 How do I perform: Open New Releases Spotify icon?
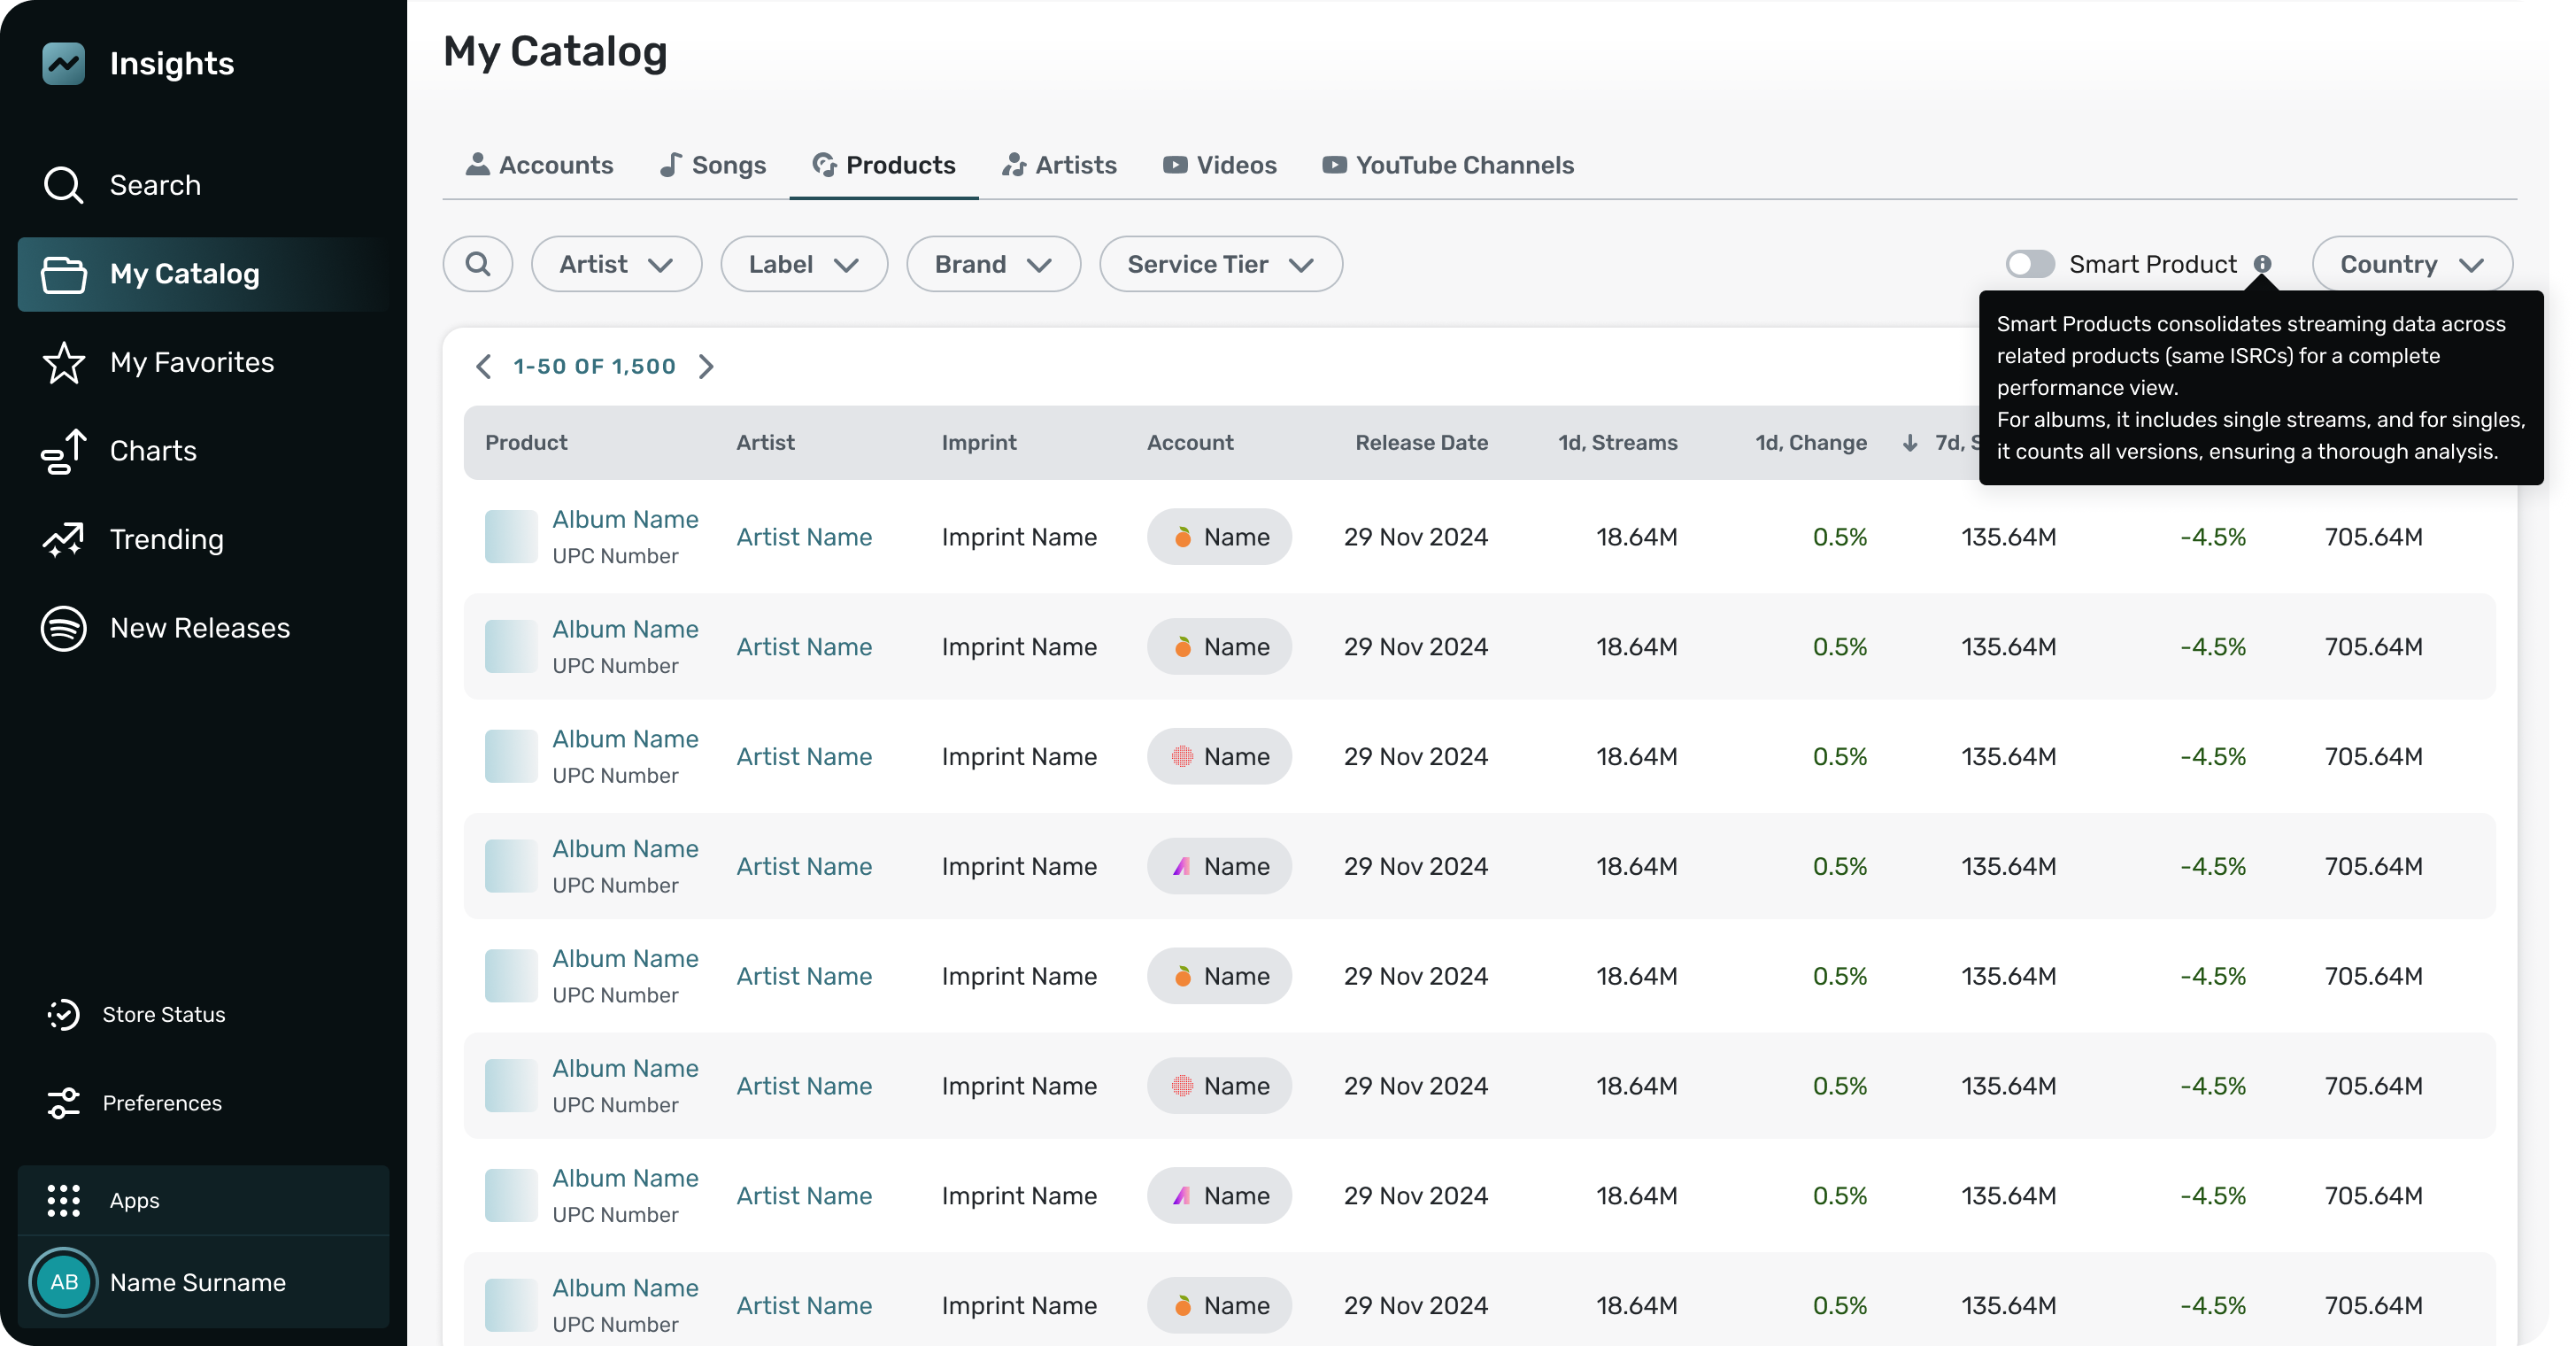coord(63,628)
